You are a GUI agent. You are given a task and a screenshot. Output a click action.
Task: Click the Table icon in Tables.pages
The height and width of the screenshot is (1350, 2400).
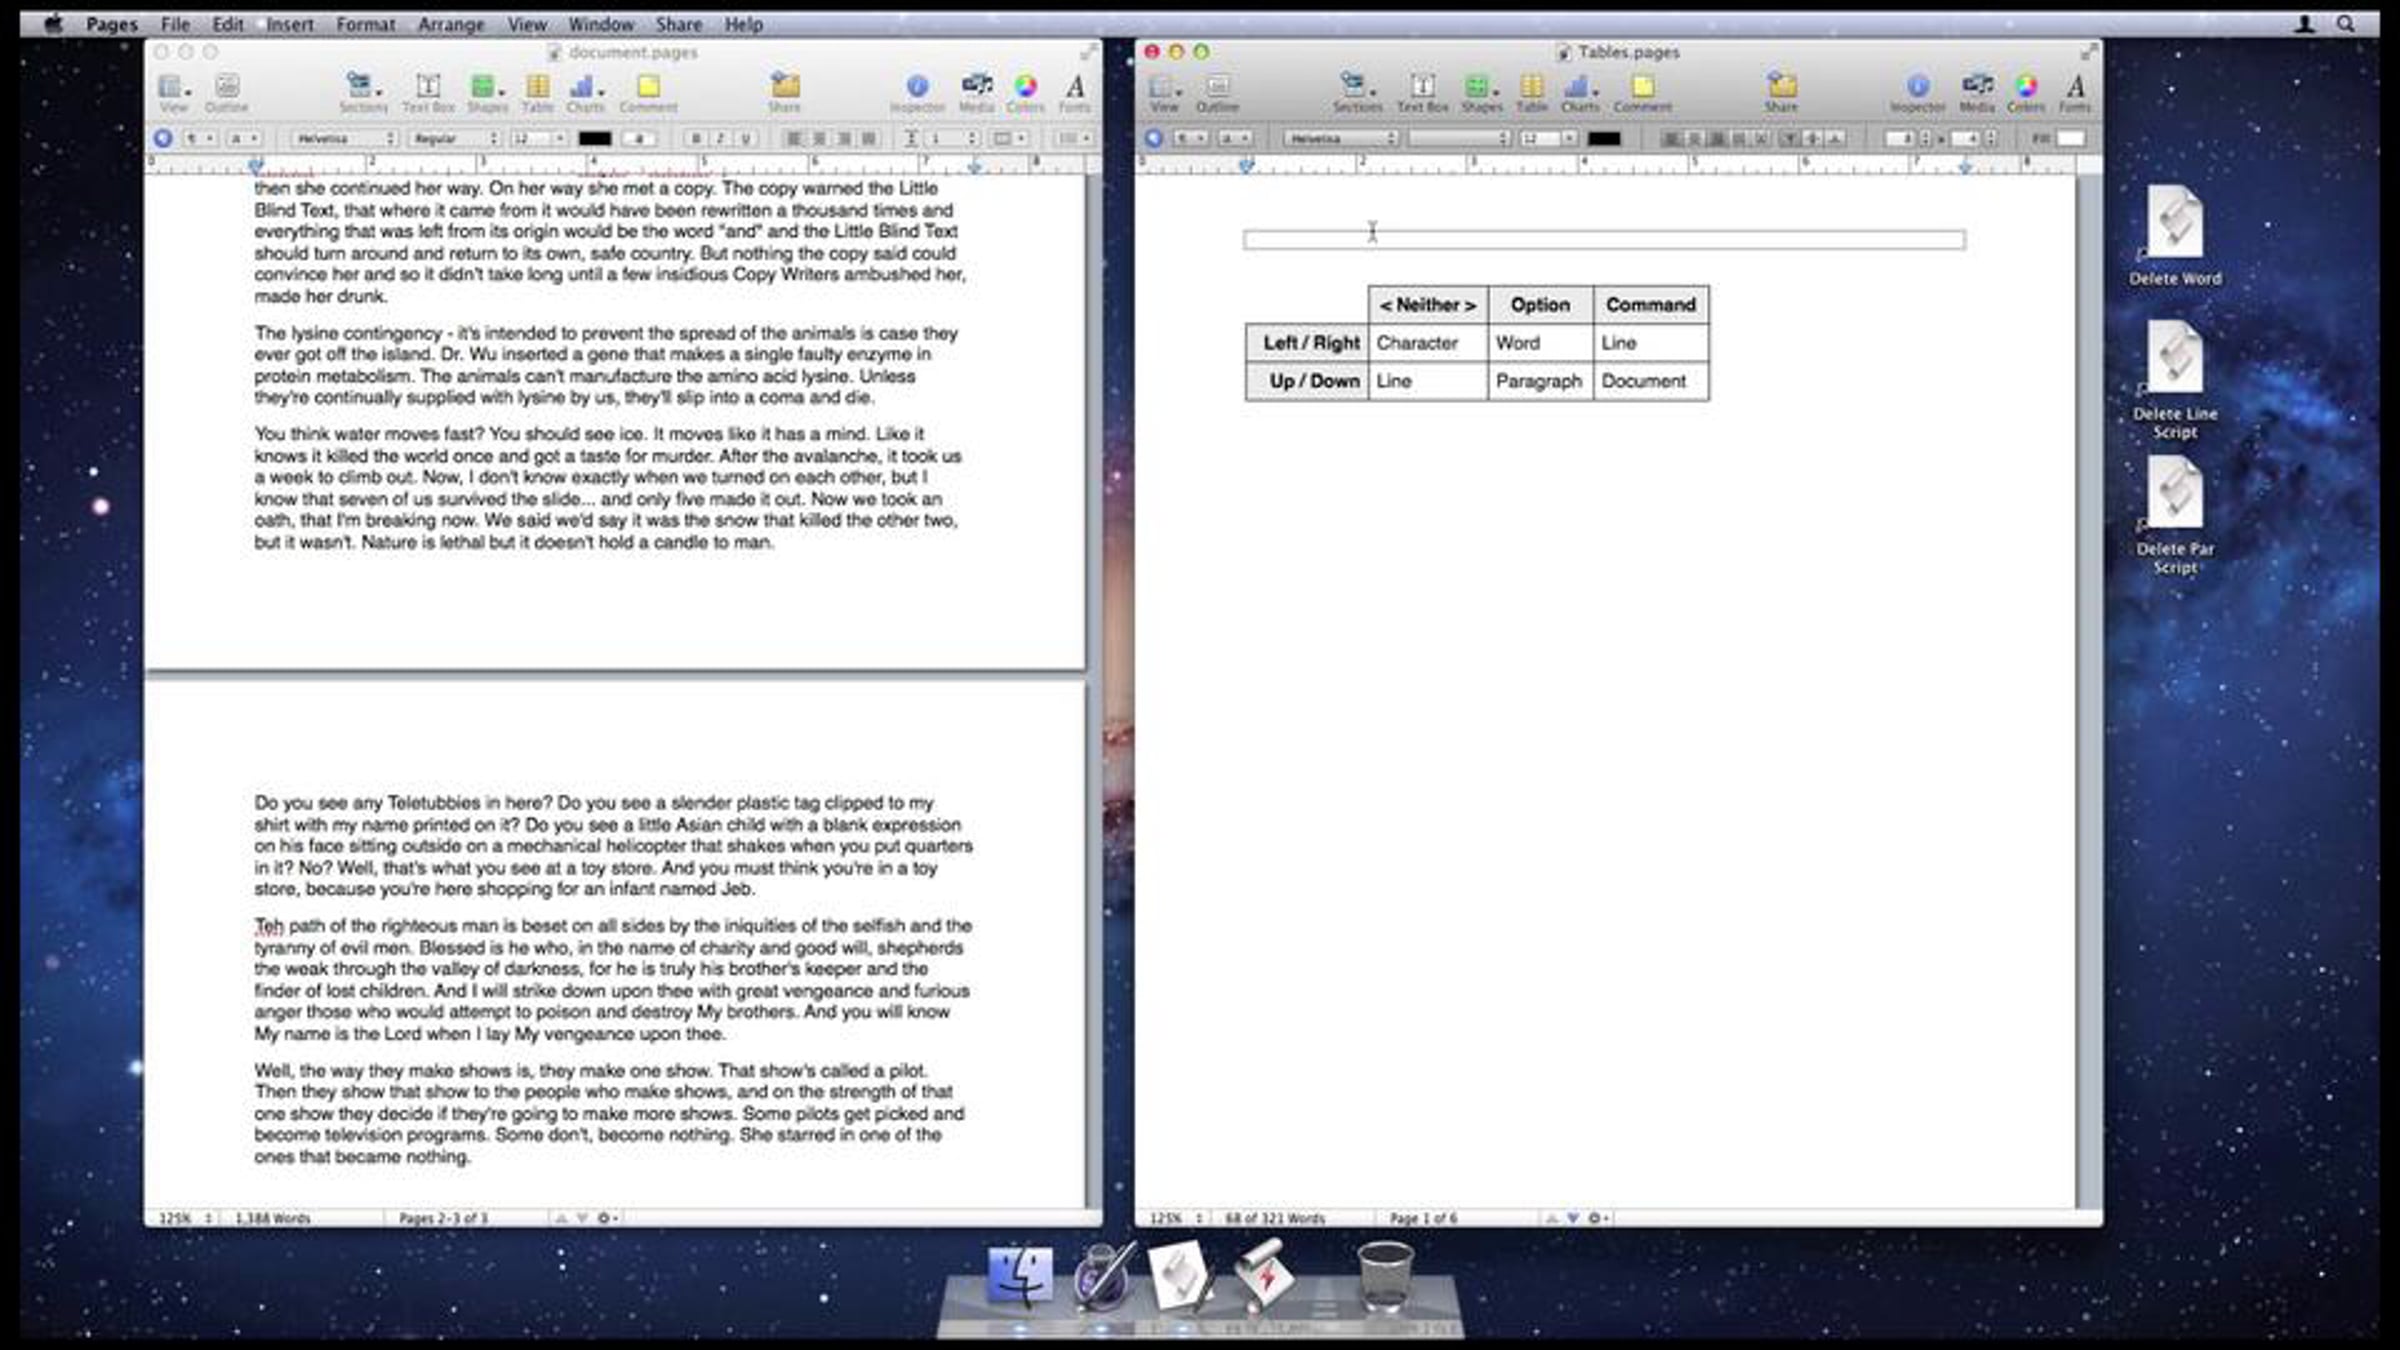[x=1531, y=88]
